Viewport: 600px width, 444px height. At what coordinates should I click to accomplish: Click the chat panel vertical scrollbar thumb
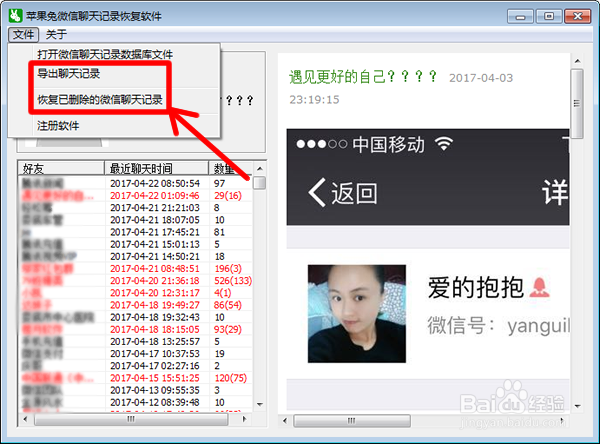point(577,103)
